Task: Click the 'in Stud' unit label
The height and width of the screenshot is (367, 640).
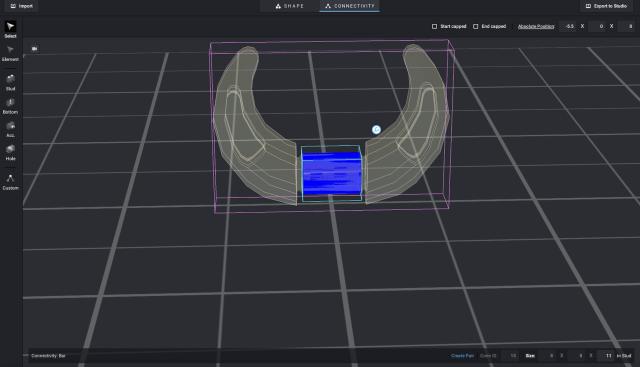Action: point(624,356)
